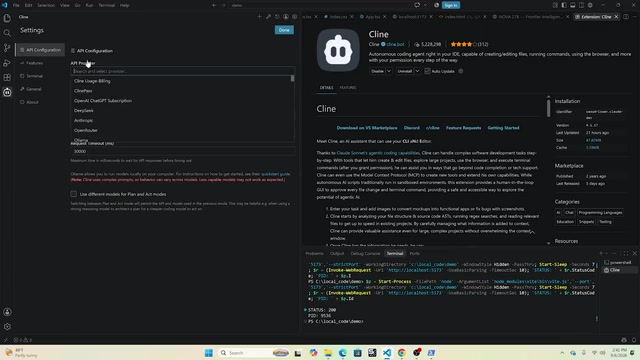Viewport: 640px width, 360px height.
Task: Open the Explorer view in the activity bar
Action: tap(7, 18)
